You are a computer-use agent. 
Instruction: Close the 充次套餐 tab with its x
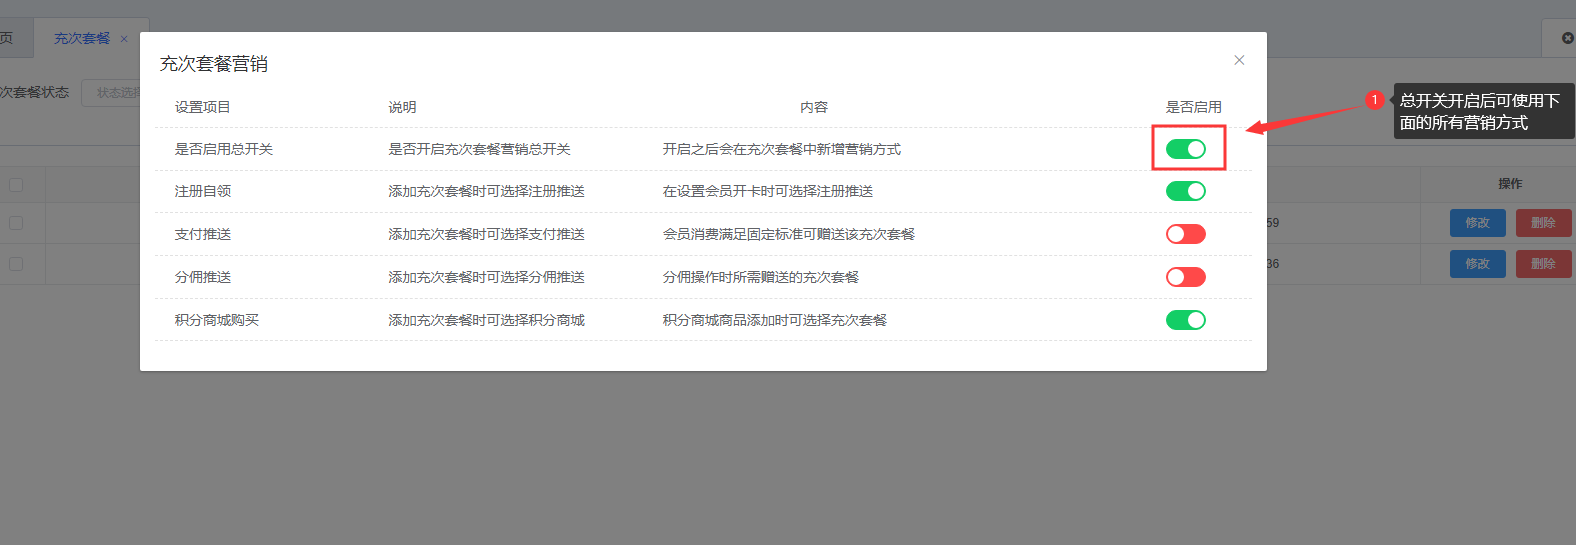point(124,39)
